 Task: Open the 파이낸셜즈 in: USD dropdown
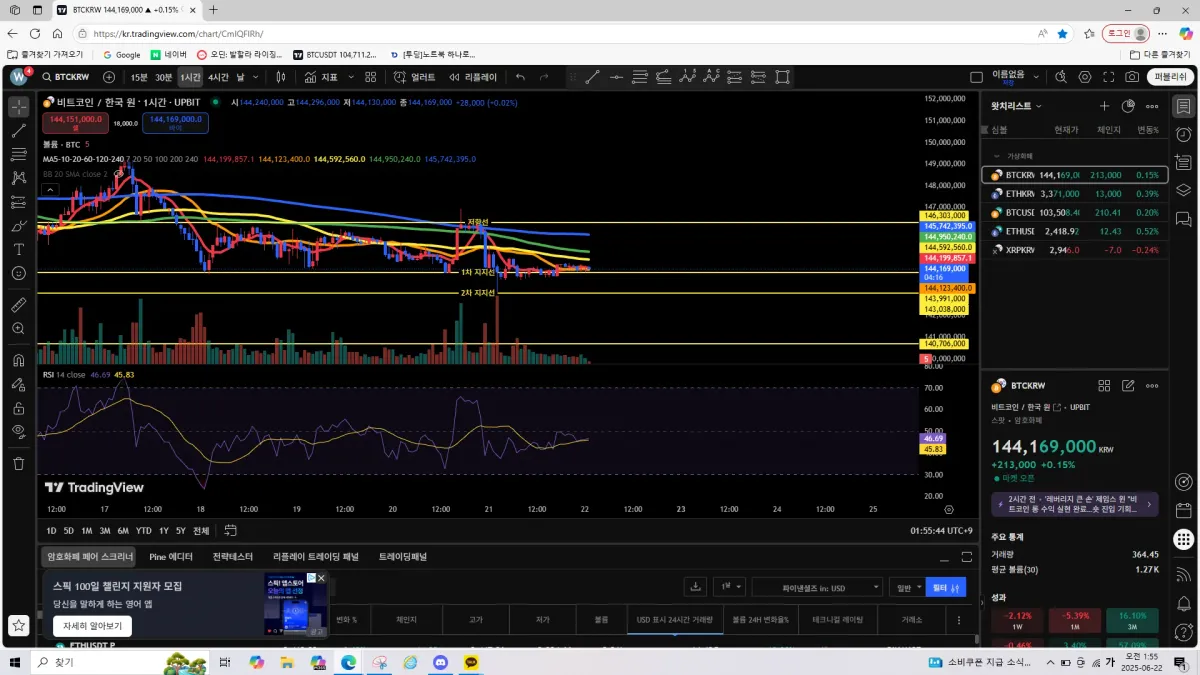817,587
